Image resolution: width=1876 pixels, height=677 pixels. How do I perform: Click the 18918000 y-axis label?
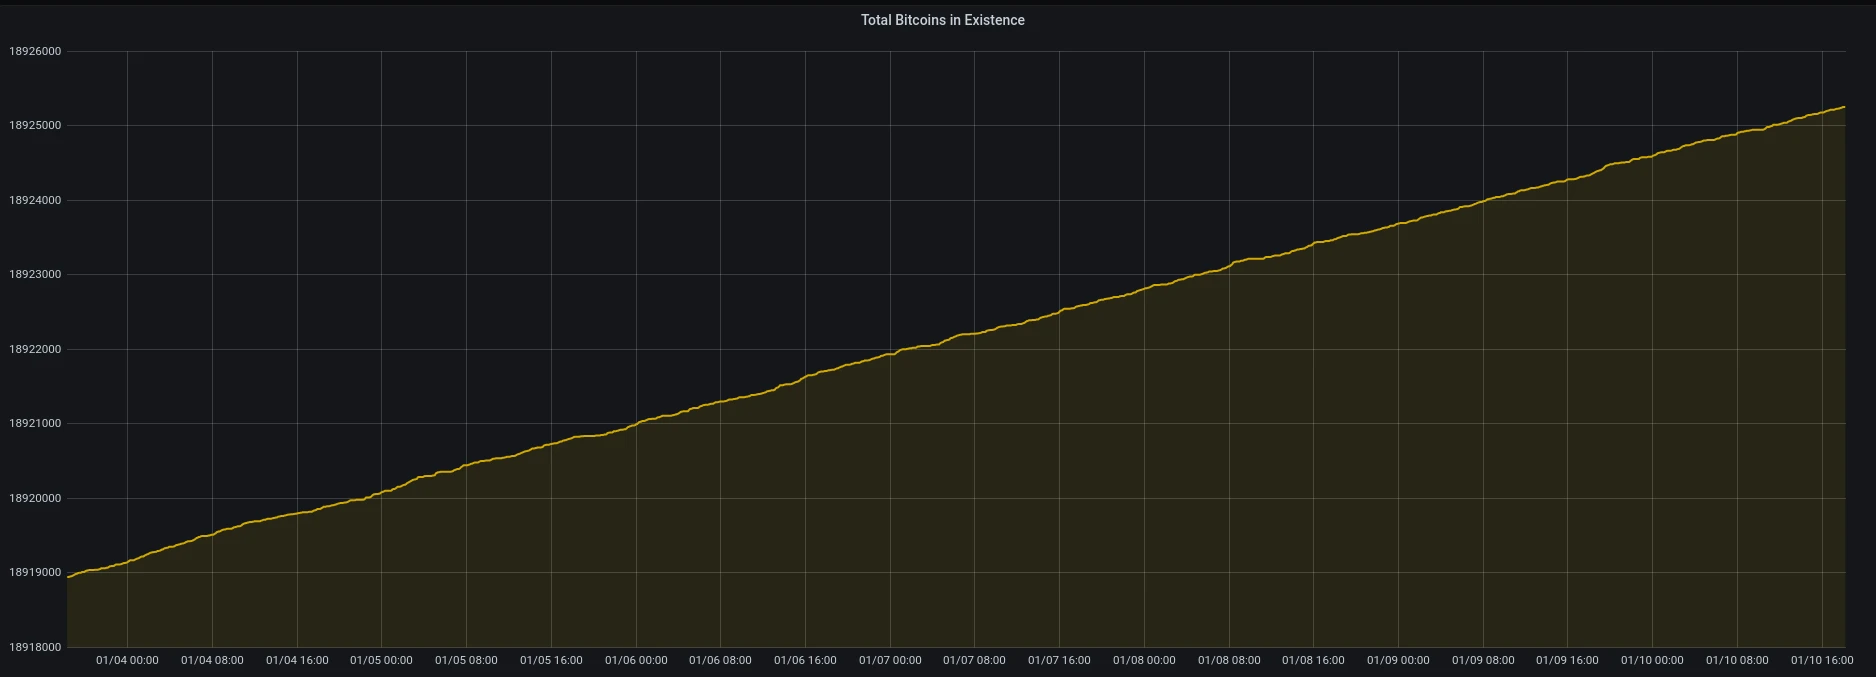[x=35, y=647]
